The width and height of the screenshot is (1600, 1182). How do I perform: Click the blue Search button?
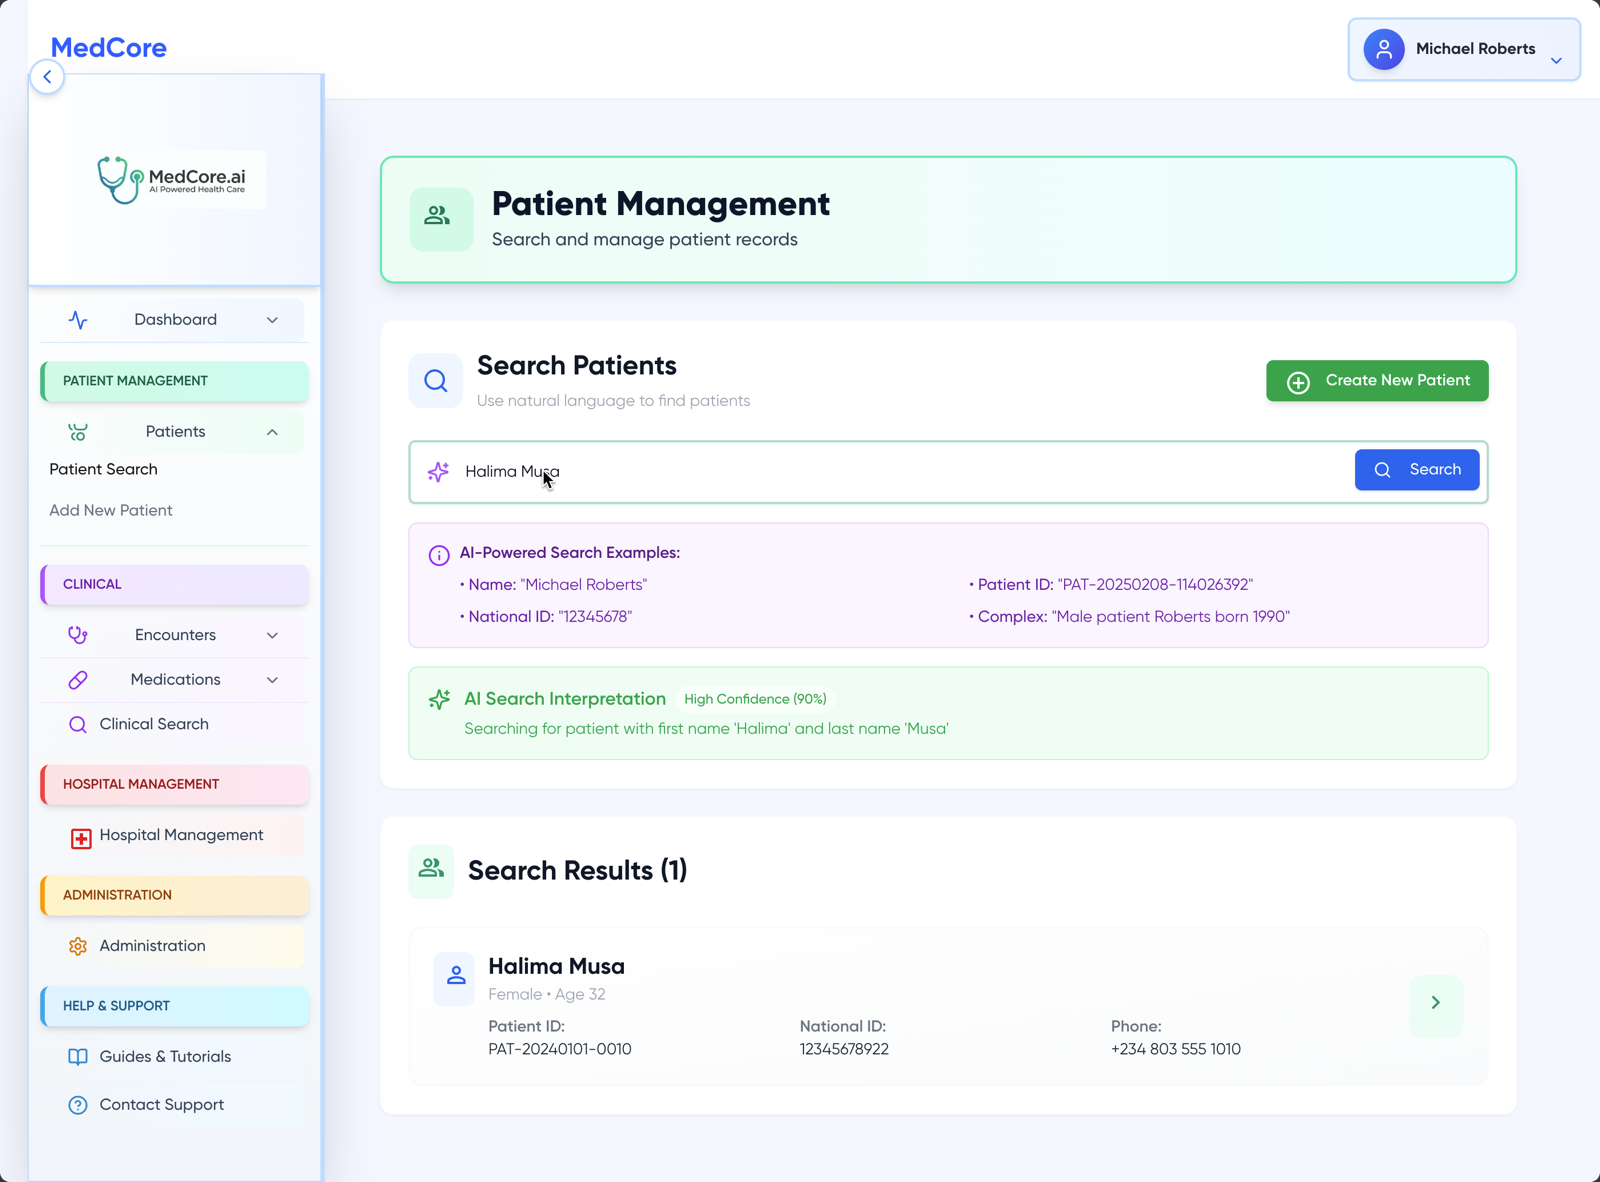coord(1417,469)
